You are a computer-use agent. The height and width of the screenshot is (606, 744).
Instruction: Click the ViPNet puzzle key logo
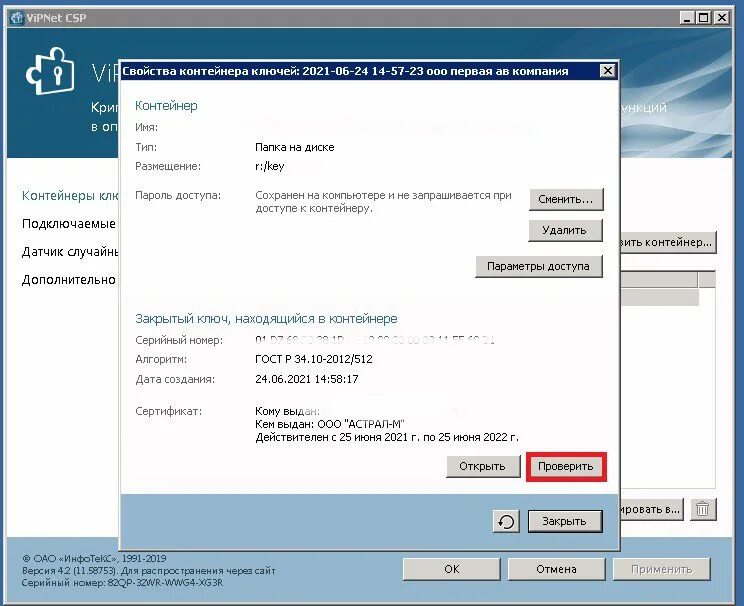pos(51,71)
